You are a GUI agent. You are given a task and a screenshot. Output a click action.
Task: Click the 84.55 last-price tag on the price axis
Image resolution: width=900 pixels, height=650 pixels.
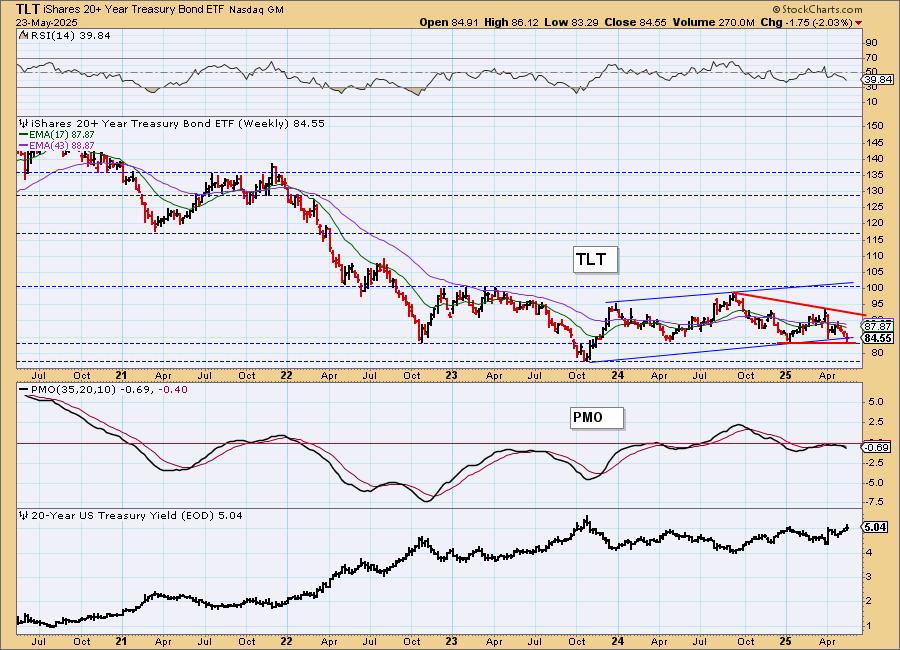[878, 338]
